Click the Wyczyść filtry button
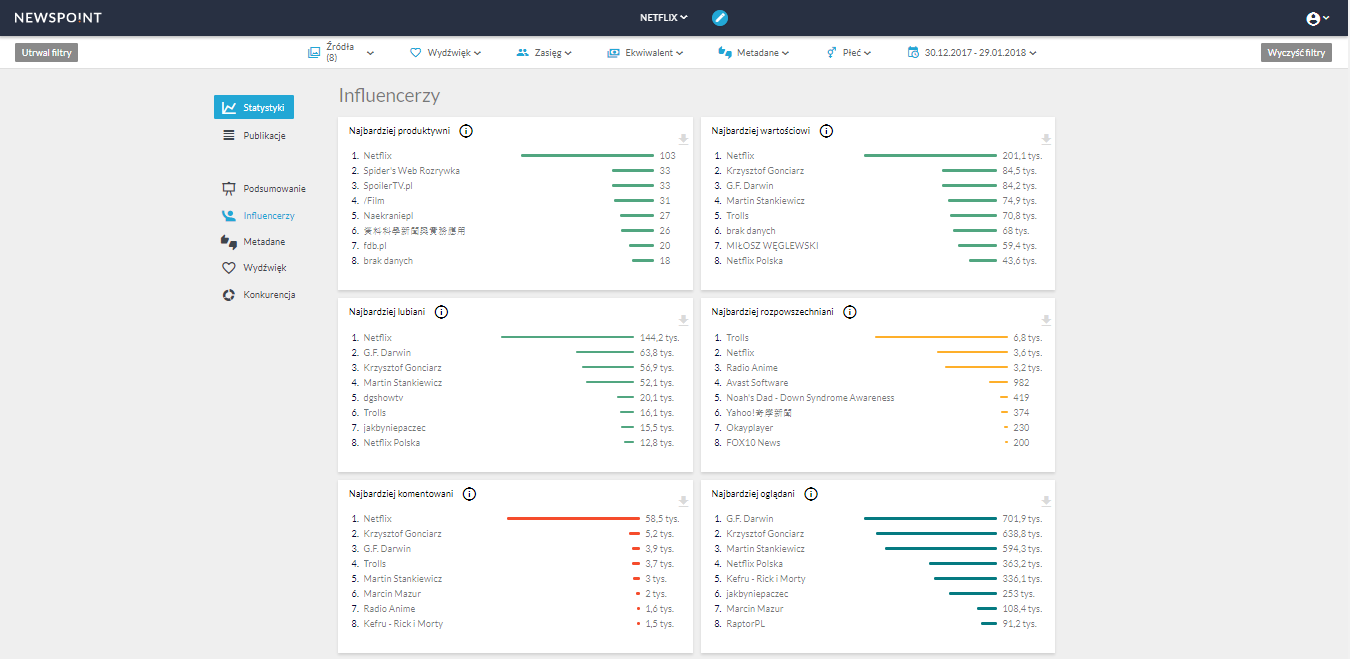 pyautogui.click(x=1296, y=53)
